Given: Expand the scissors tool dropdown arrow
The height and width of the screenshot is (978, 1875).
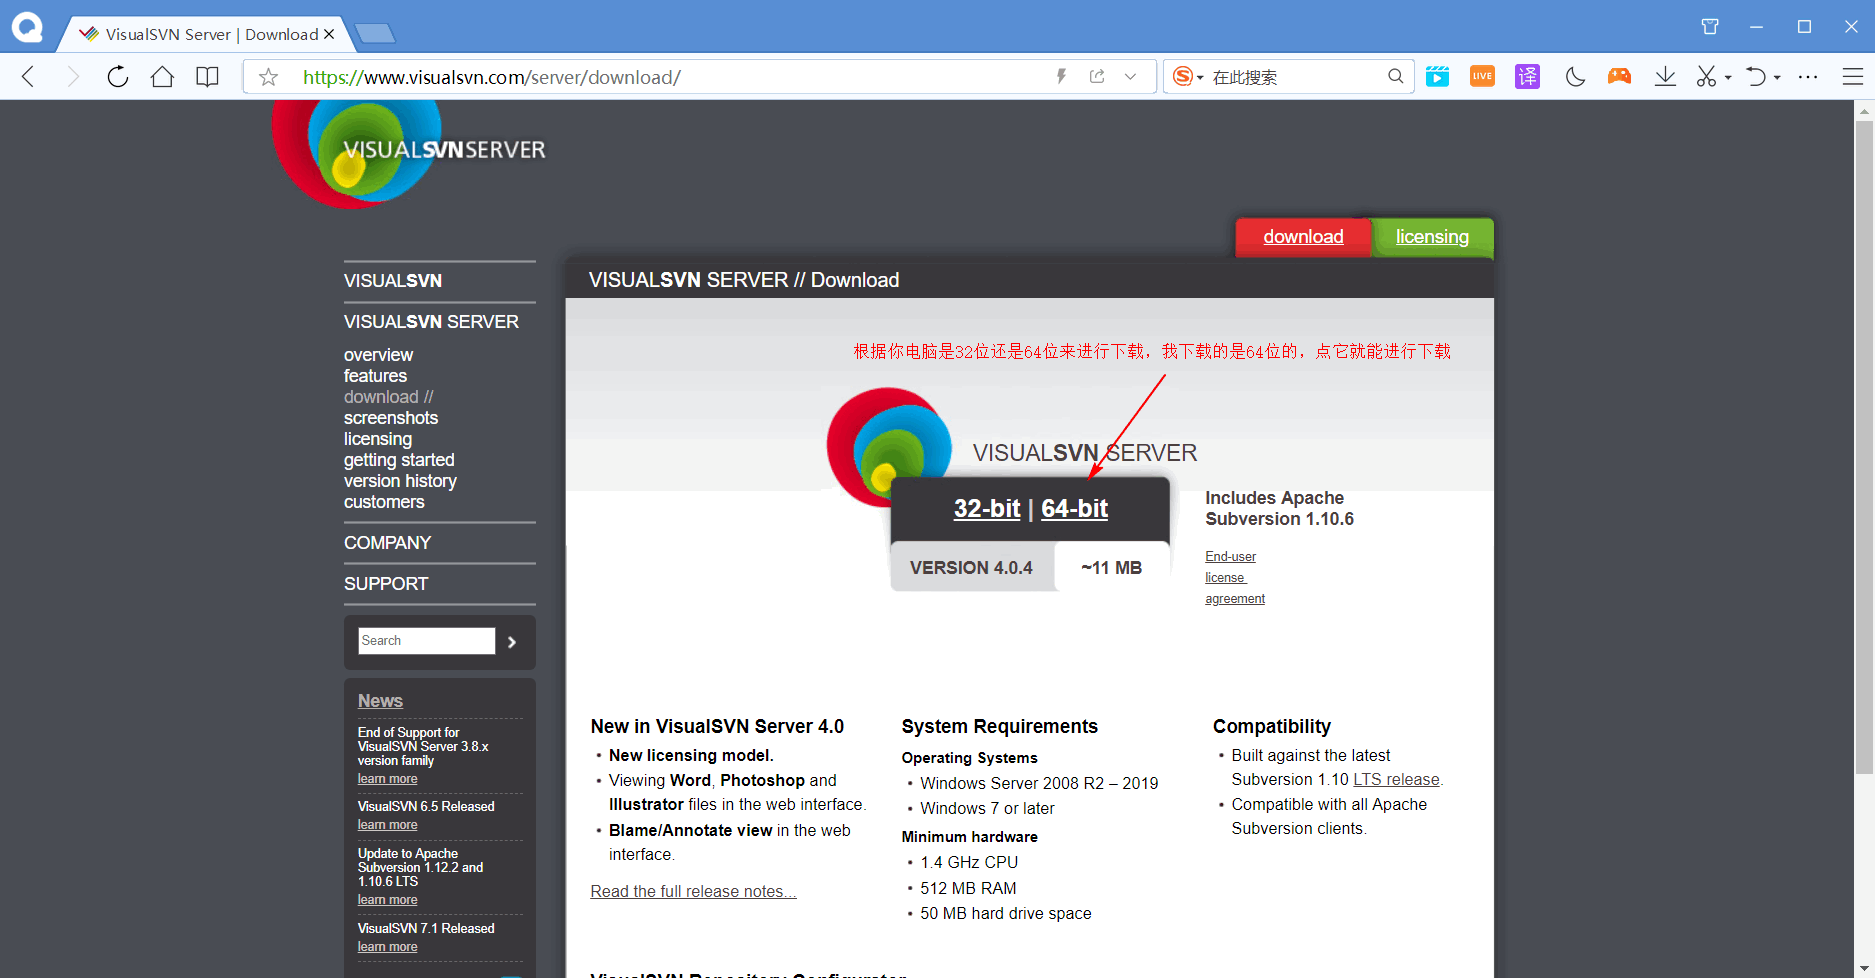Looking at the screenshot, I should point(1728,78).
